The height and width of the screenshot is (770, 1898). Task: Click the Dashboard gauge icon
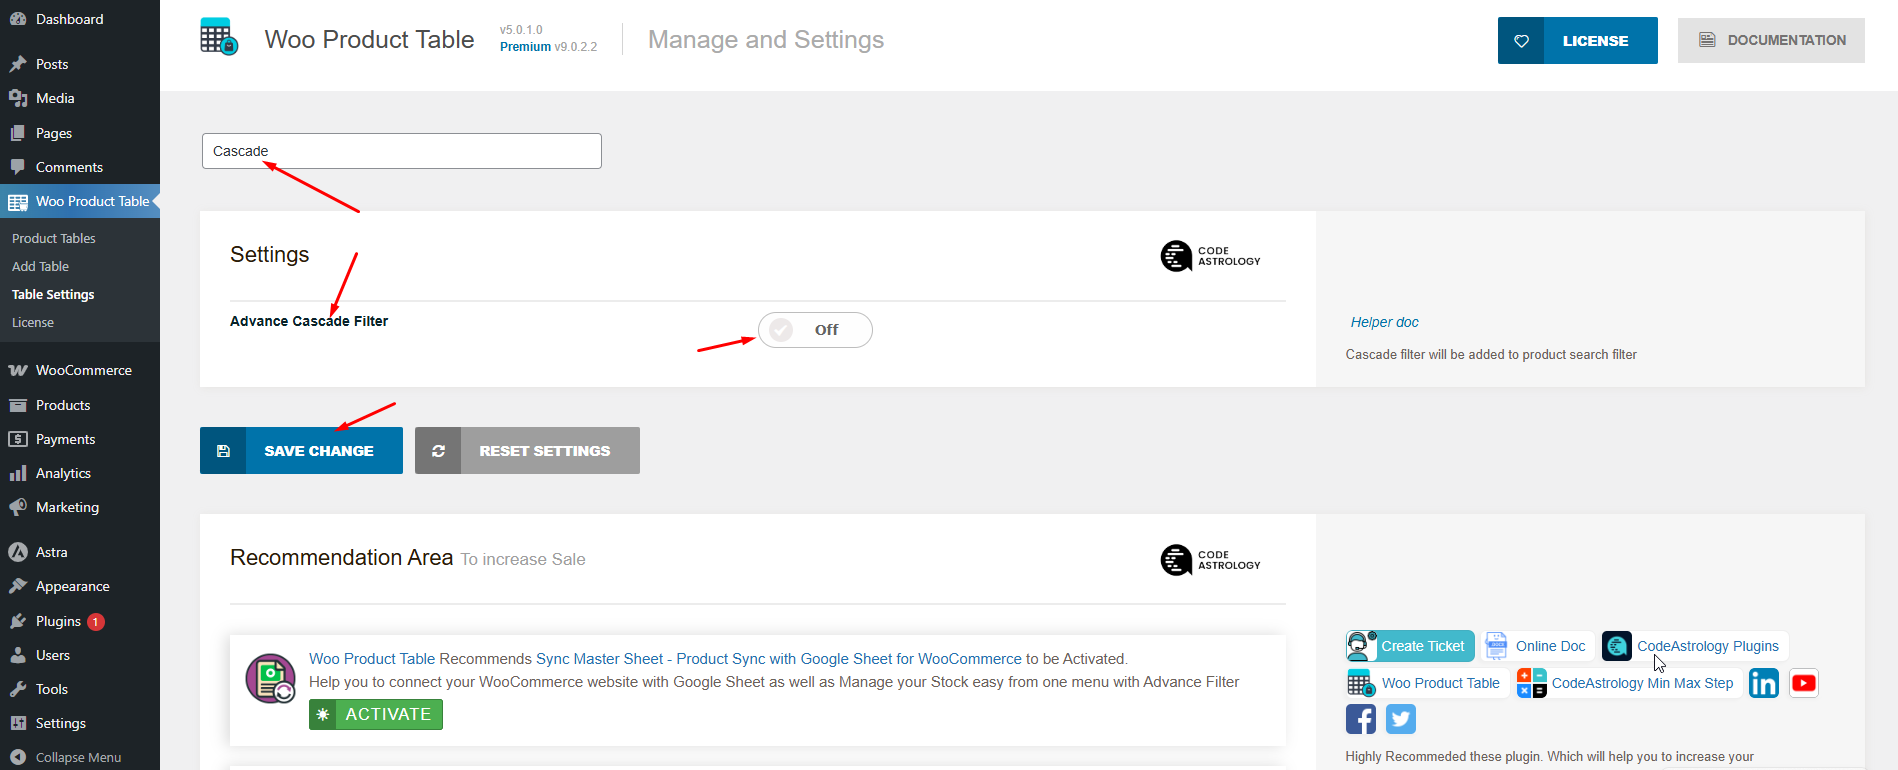[17, 19]
